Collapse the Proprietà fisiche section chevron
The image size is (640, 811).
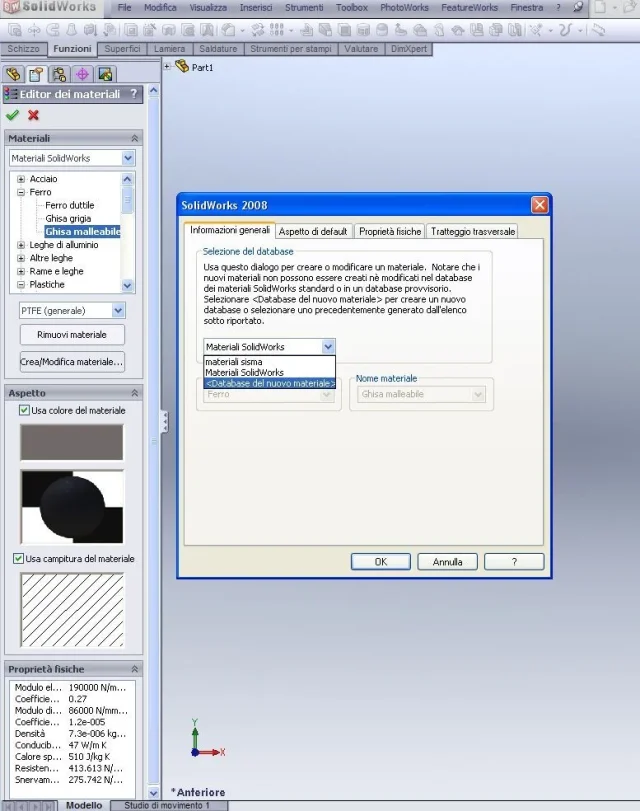135,669
